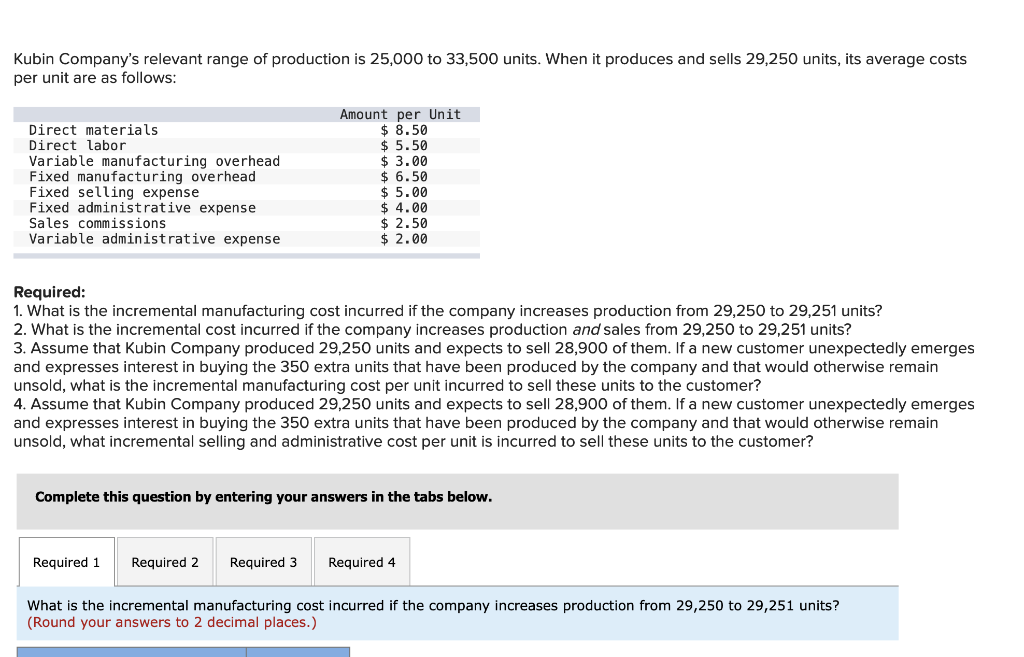Switch to the Required 1 tab
The image size is (1024, 657).
(65, 562)
